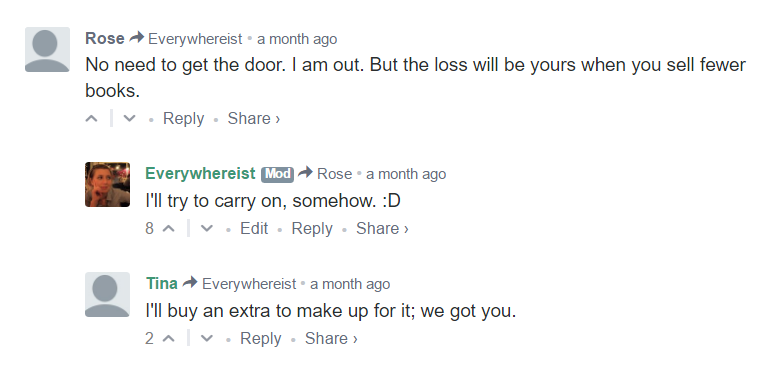Downvote Rose's comment about fewer books
Image resolution: width=779 pixels, height=370 pixels.
[x=129, y=119]
